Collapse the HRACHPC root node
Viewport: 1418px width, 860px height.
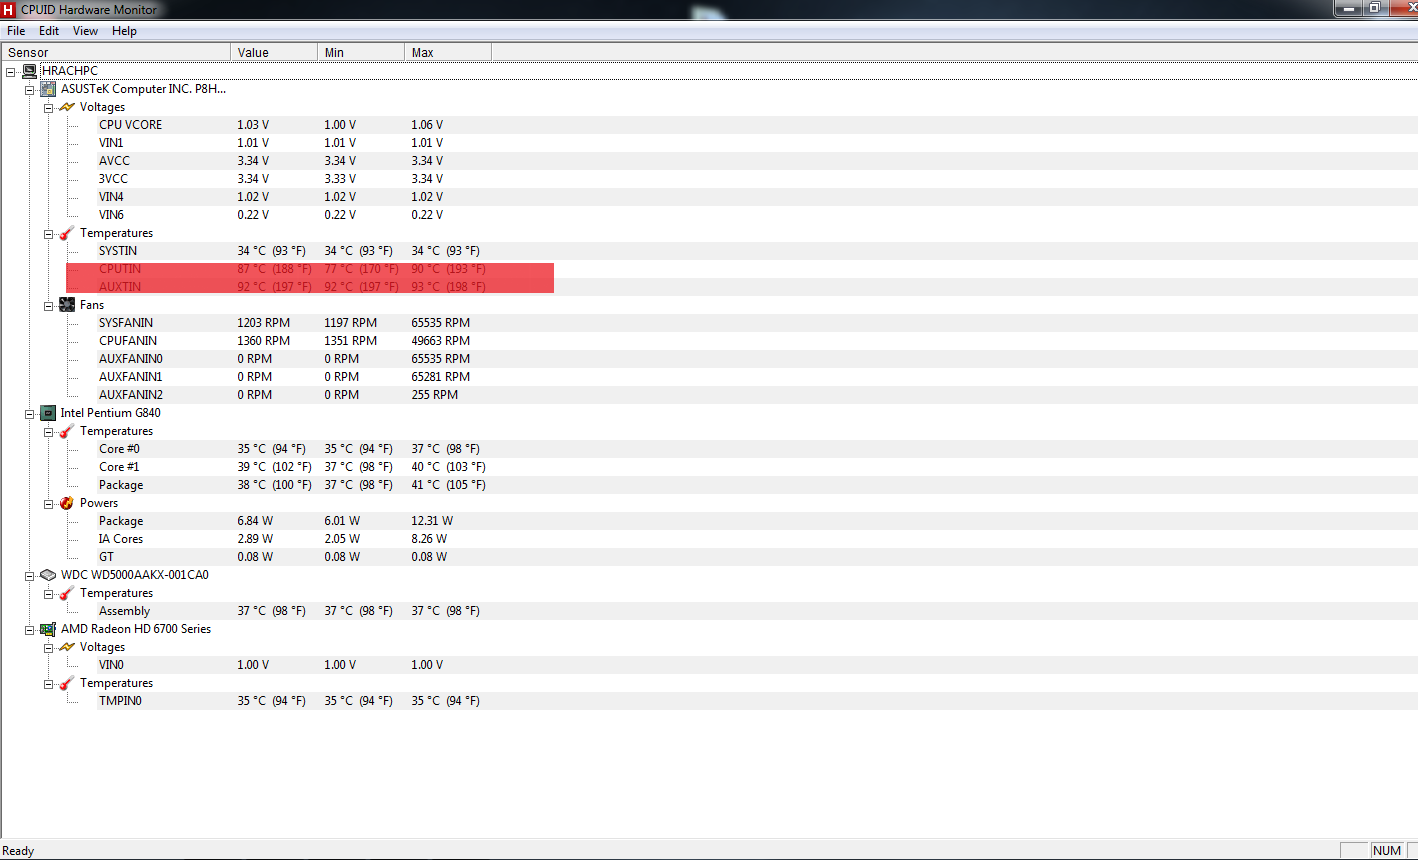[11, 71]
